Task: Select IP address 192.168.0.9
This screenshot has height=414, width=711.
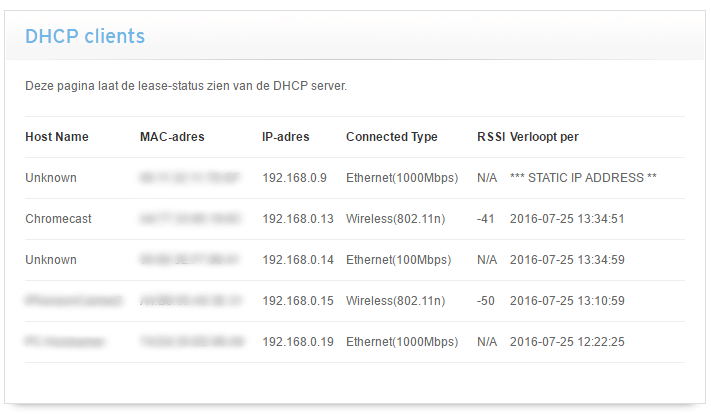Action: 294,178
